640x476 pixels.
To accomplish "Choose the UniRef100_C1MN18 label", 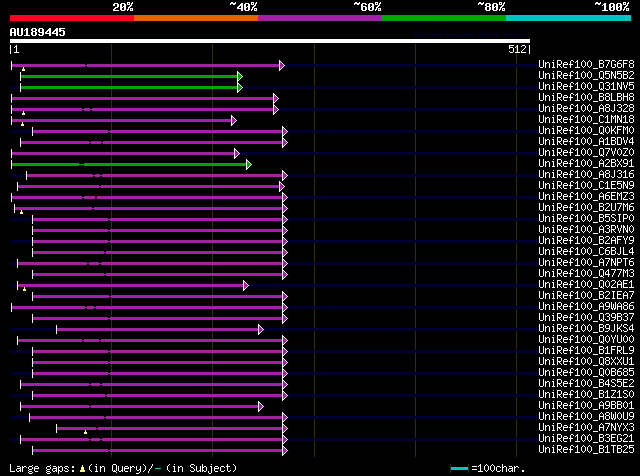I will (586, 119).
